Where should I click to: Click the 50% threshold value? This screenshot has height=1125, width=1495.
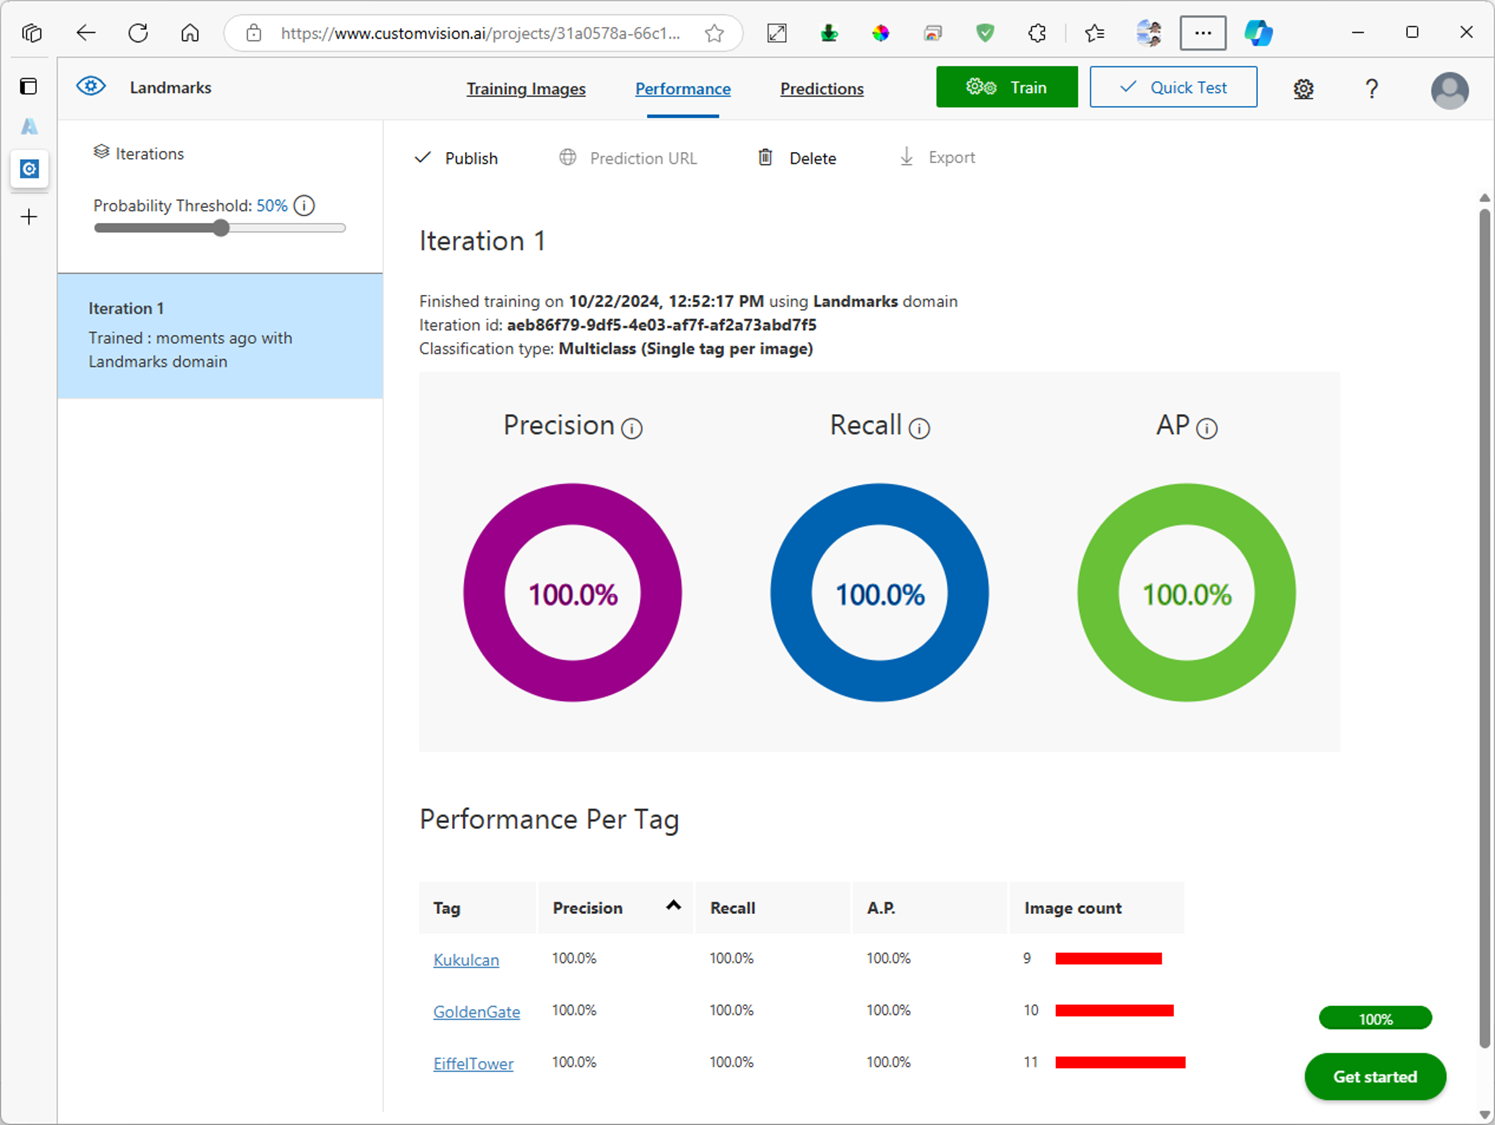tap(272, 206)
